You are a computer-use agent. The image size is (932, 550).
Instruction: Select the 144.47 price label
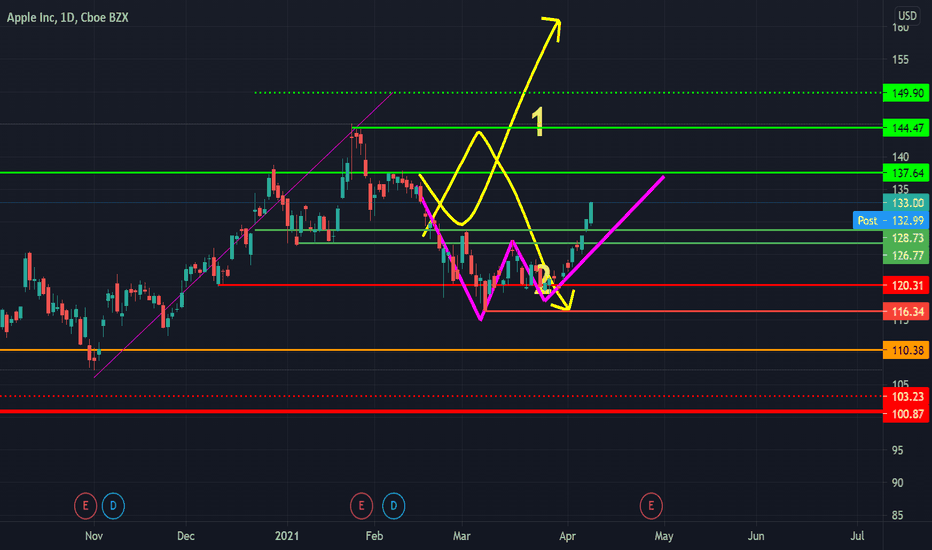pyautogui.click(x=906, y=128)
